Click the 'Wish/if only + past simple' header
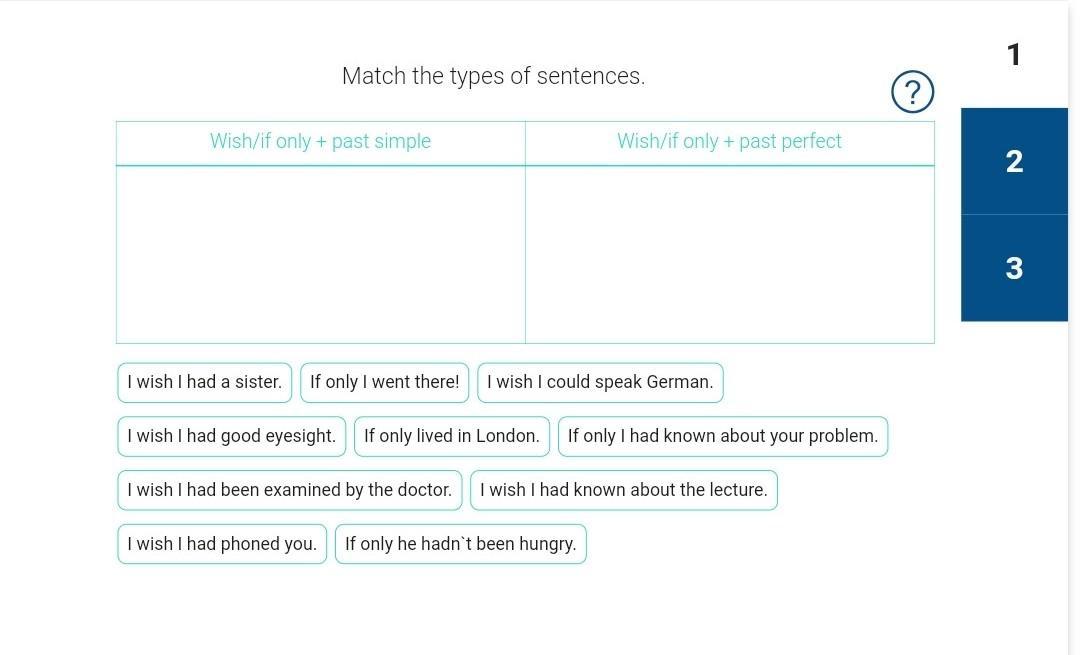Image resolution: width=1080 pixels, height=655 pixels. click(320, 141)
